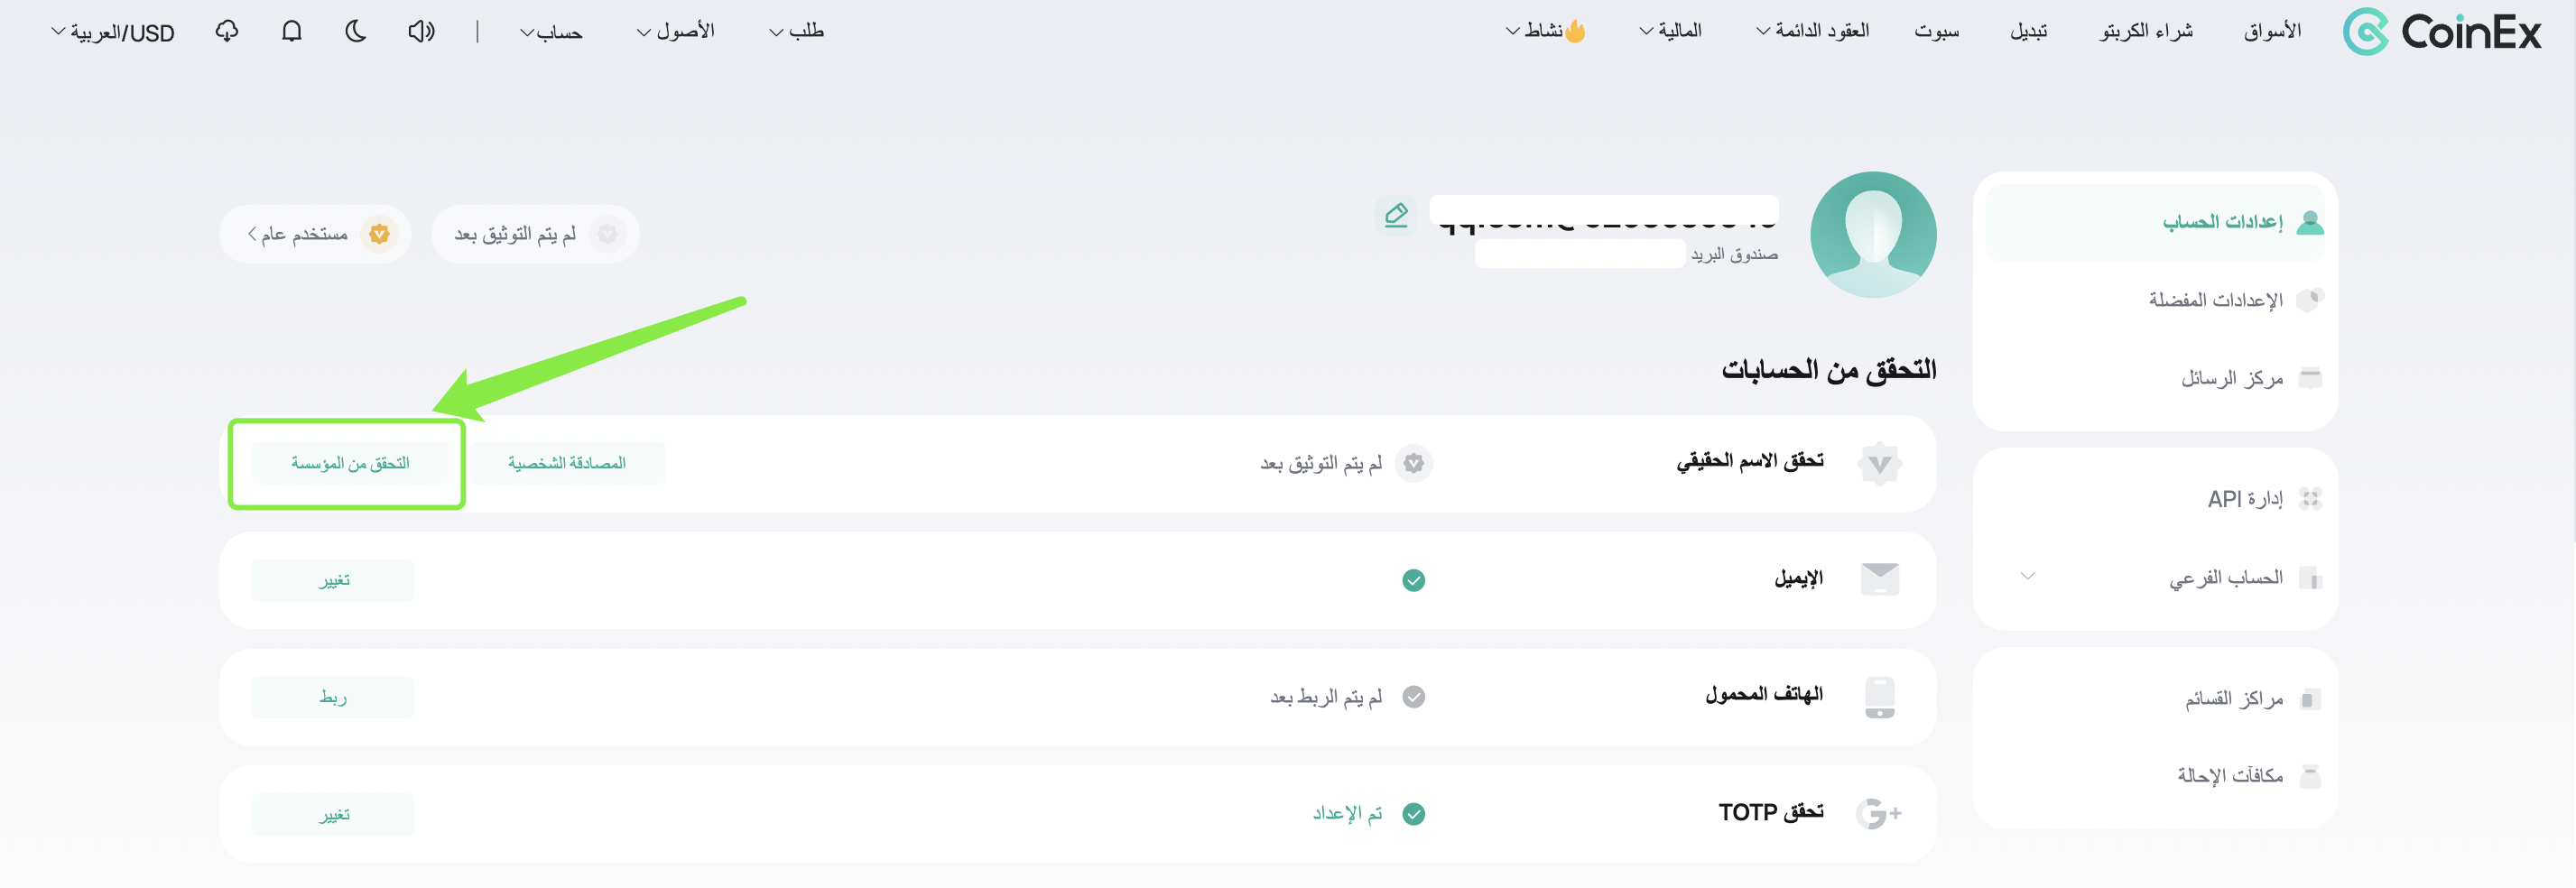Image resolution: width=2576 pixels, height=888 pixels.
Task: Click the profile avatar picture
Action: 1873,234
